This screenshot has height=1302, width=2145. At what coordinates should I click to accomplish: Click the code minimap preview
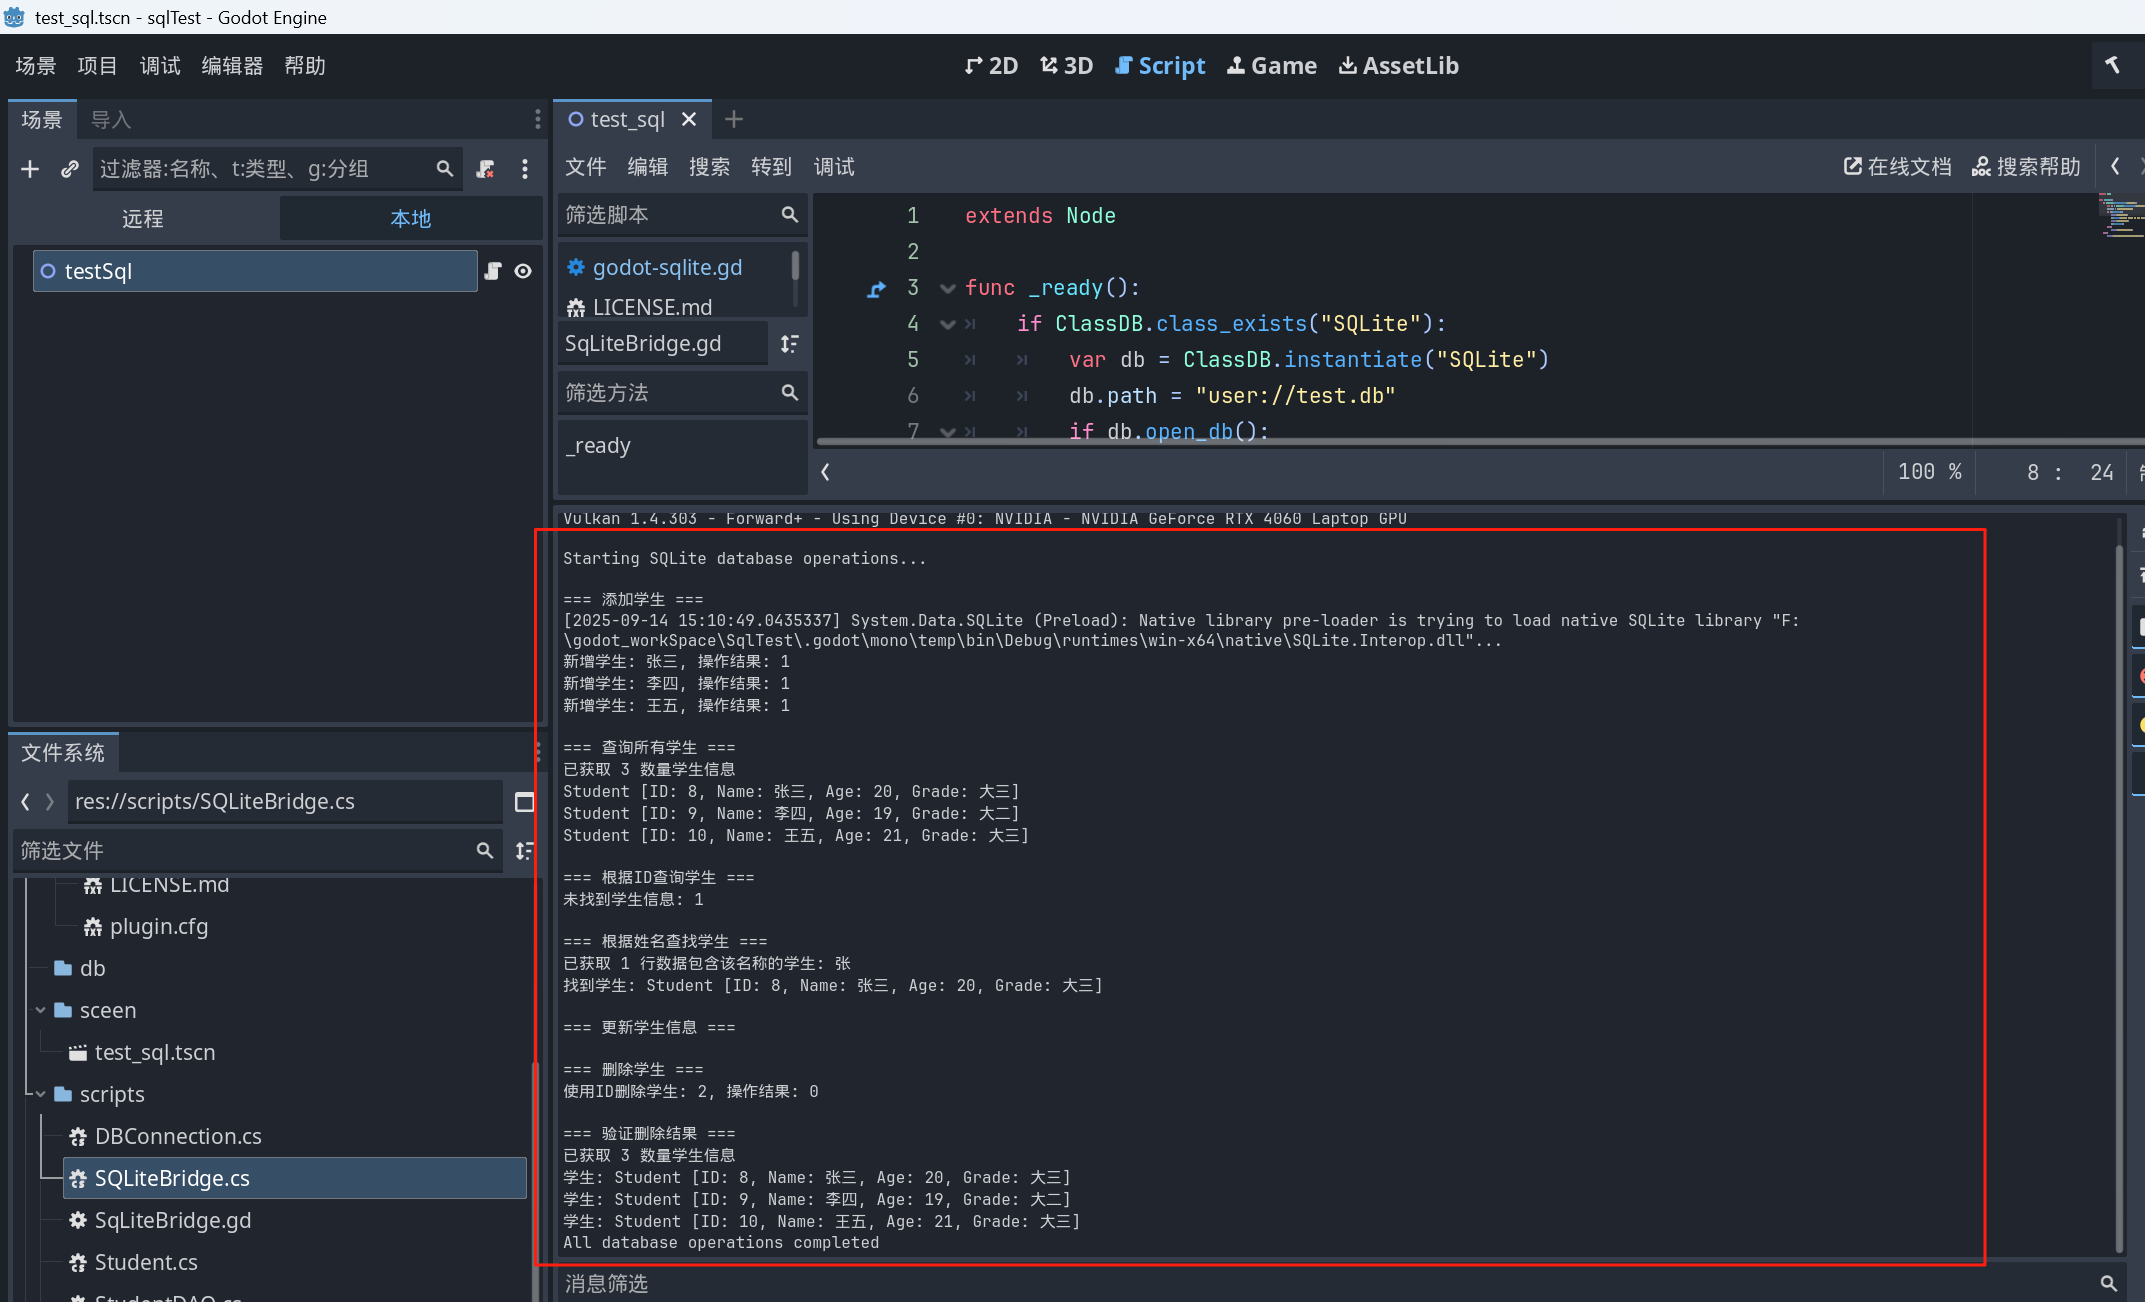coord(2120,217)
